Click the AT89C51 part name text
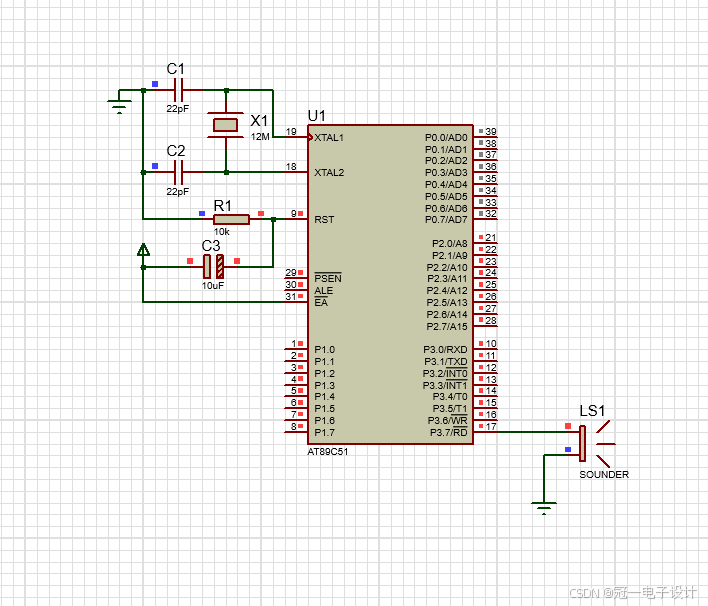Image resolution: width=708 pixels, height=606 pixels. tap(328, 452)
